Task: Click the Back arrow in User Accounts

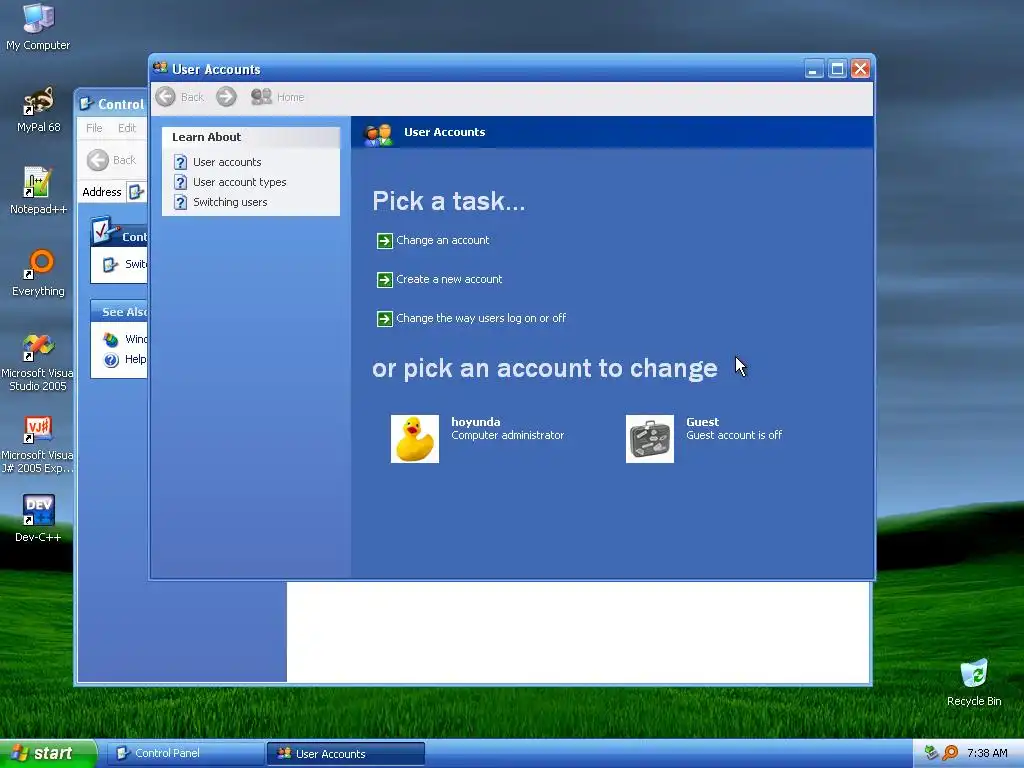Action: [166, 97]
